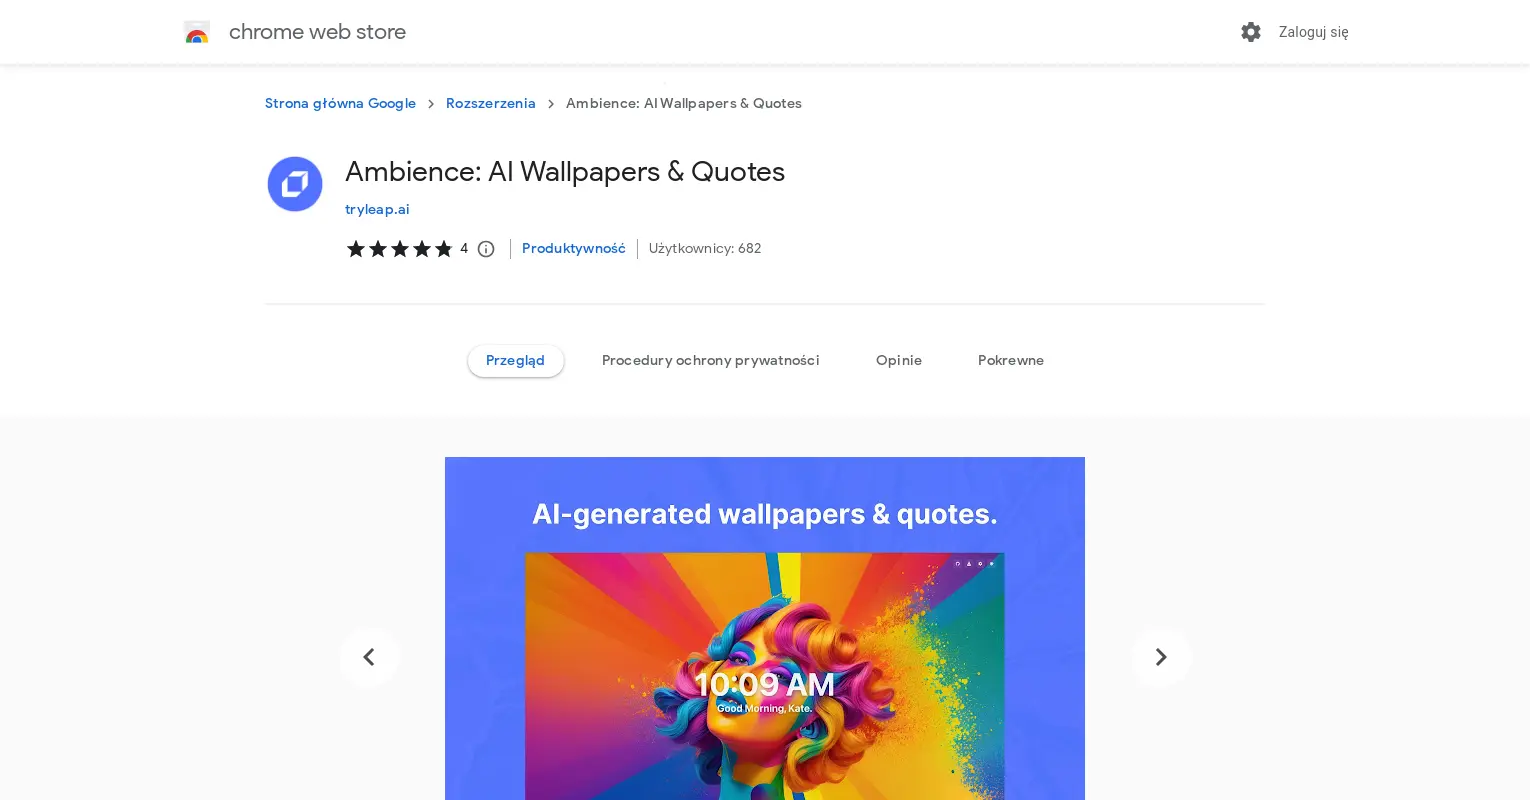
Task: Select the "Przegląd" tab
Action: tap(515, 361)
